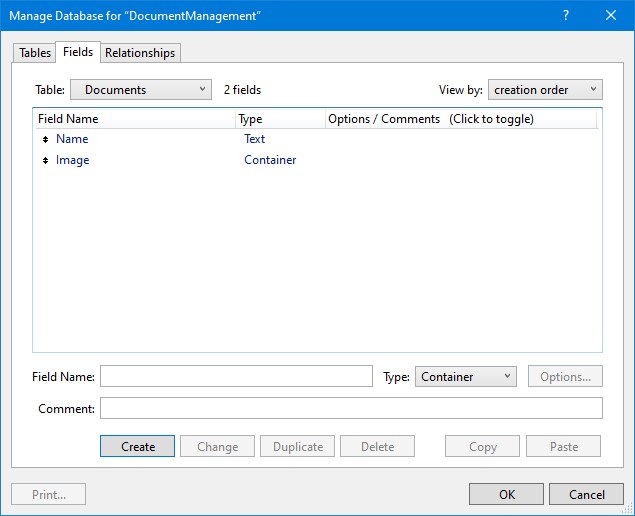The width and height of the screenshot is (635, 516).
Task: Click the reorder handle beside Image field
Action: pyautogui.click(x=46, y=160)
